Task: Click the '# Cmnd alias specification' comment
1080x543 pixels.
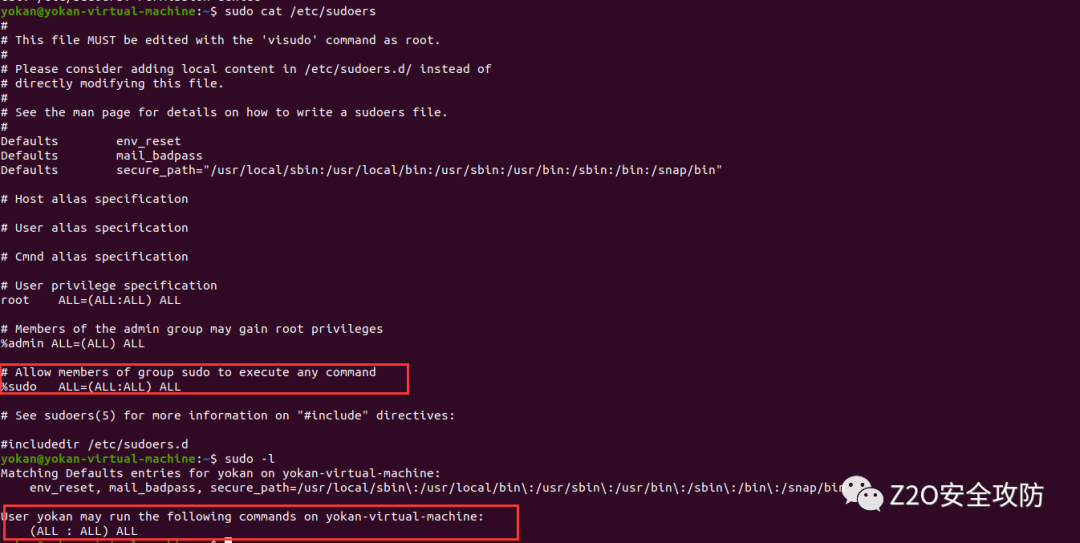Action: point(94,257)
